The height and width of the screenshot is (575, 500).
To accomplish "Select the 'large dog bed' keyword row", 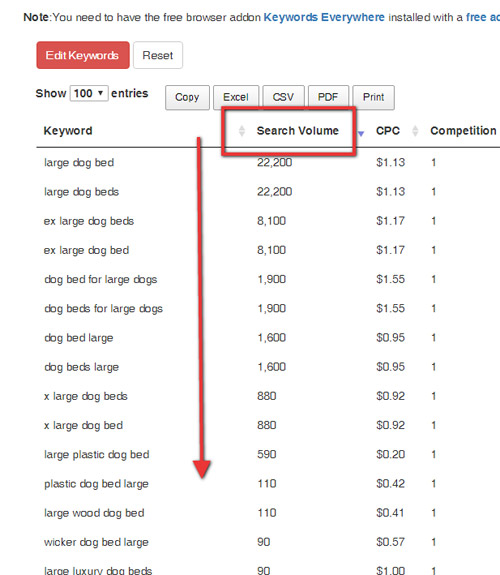I will [x=268, y=162].
